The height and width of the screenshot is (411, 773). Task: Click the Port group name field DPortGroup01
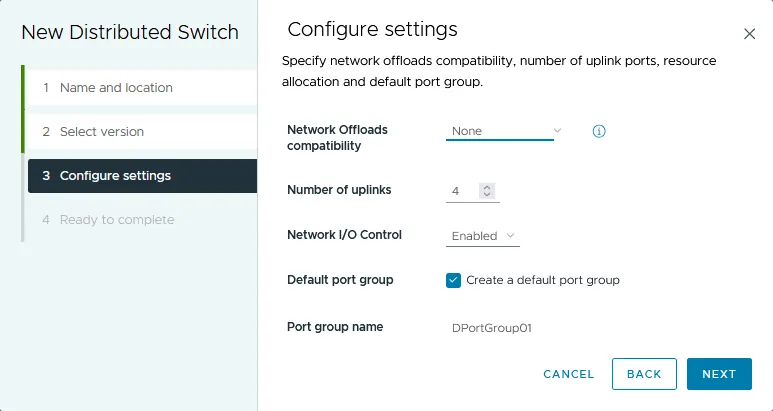coord(492,328)
